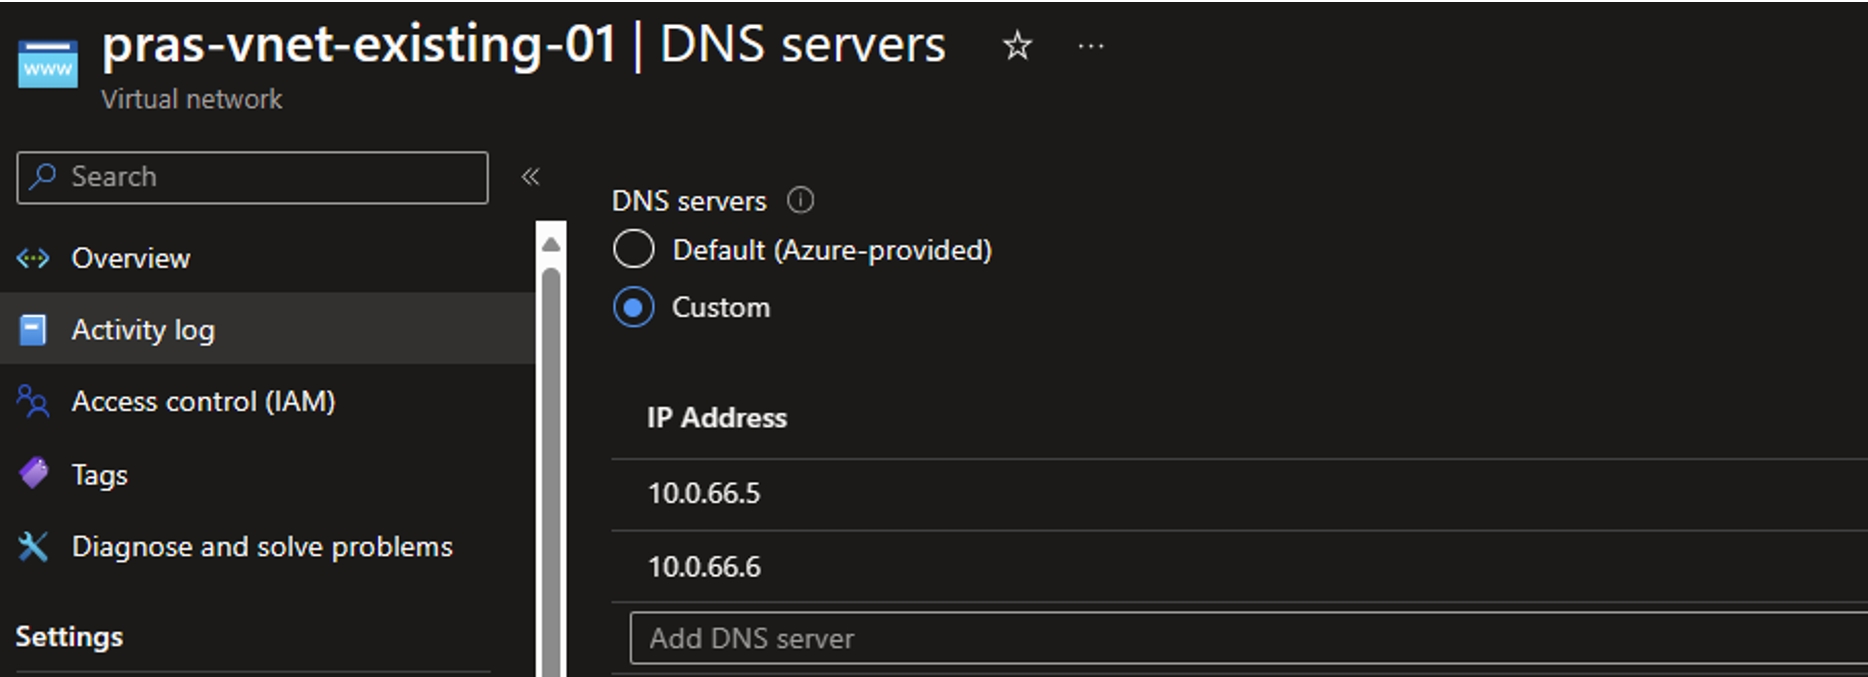The height and width of the screenshot is (677, 1868).
Task: Open Activity log in the sidebar
Action: (267, 329)
